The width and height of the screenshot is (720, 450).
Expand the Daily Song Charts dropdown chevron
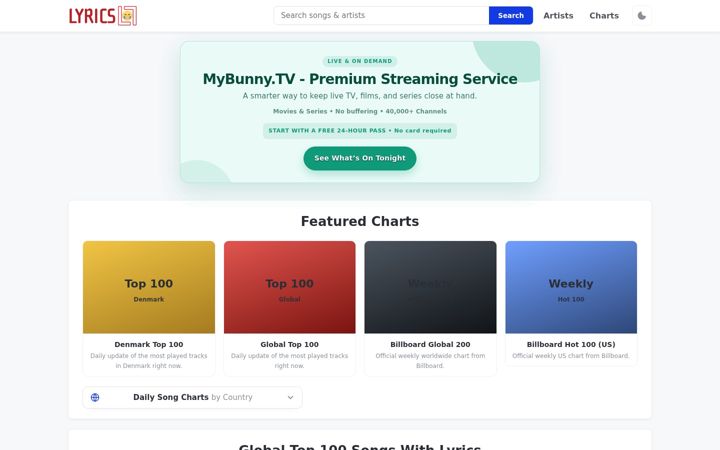click(290, 397)
